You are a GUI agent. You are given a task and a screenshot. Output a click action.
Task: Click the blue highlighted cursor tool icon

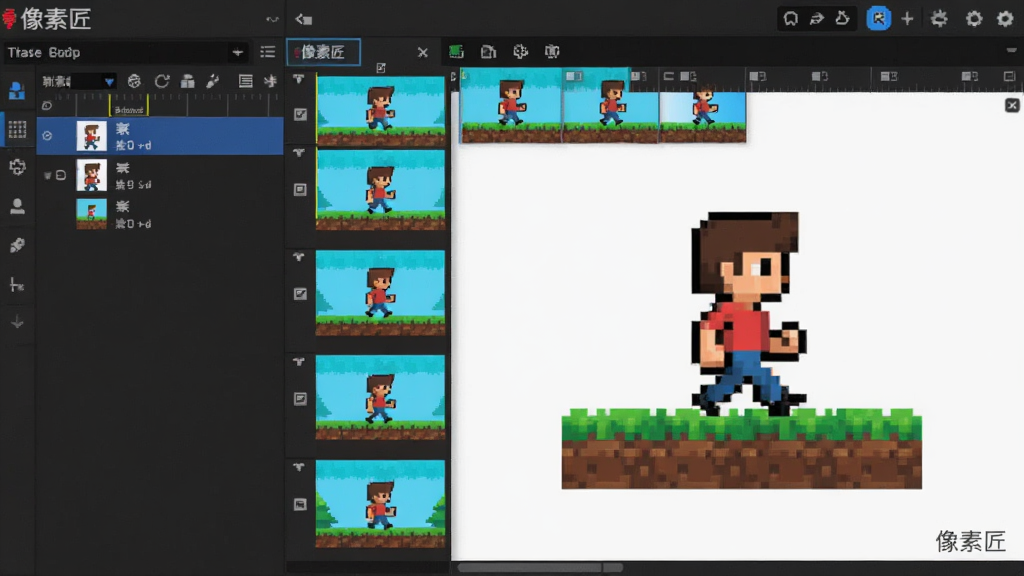(x=878, y=18)
